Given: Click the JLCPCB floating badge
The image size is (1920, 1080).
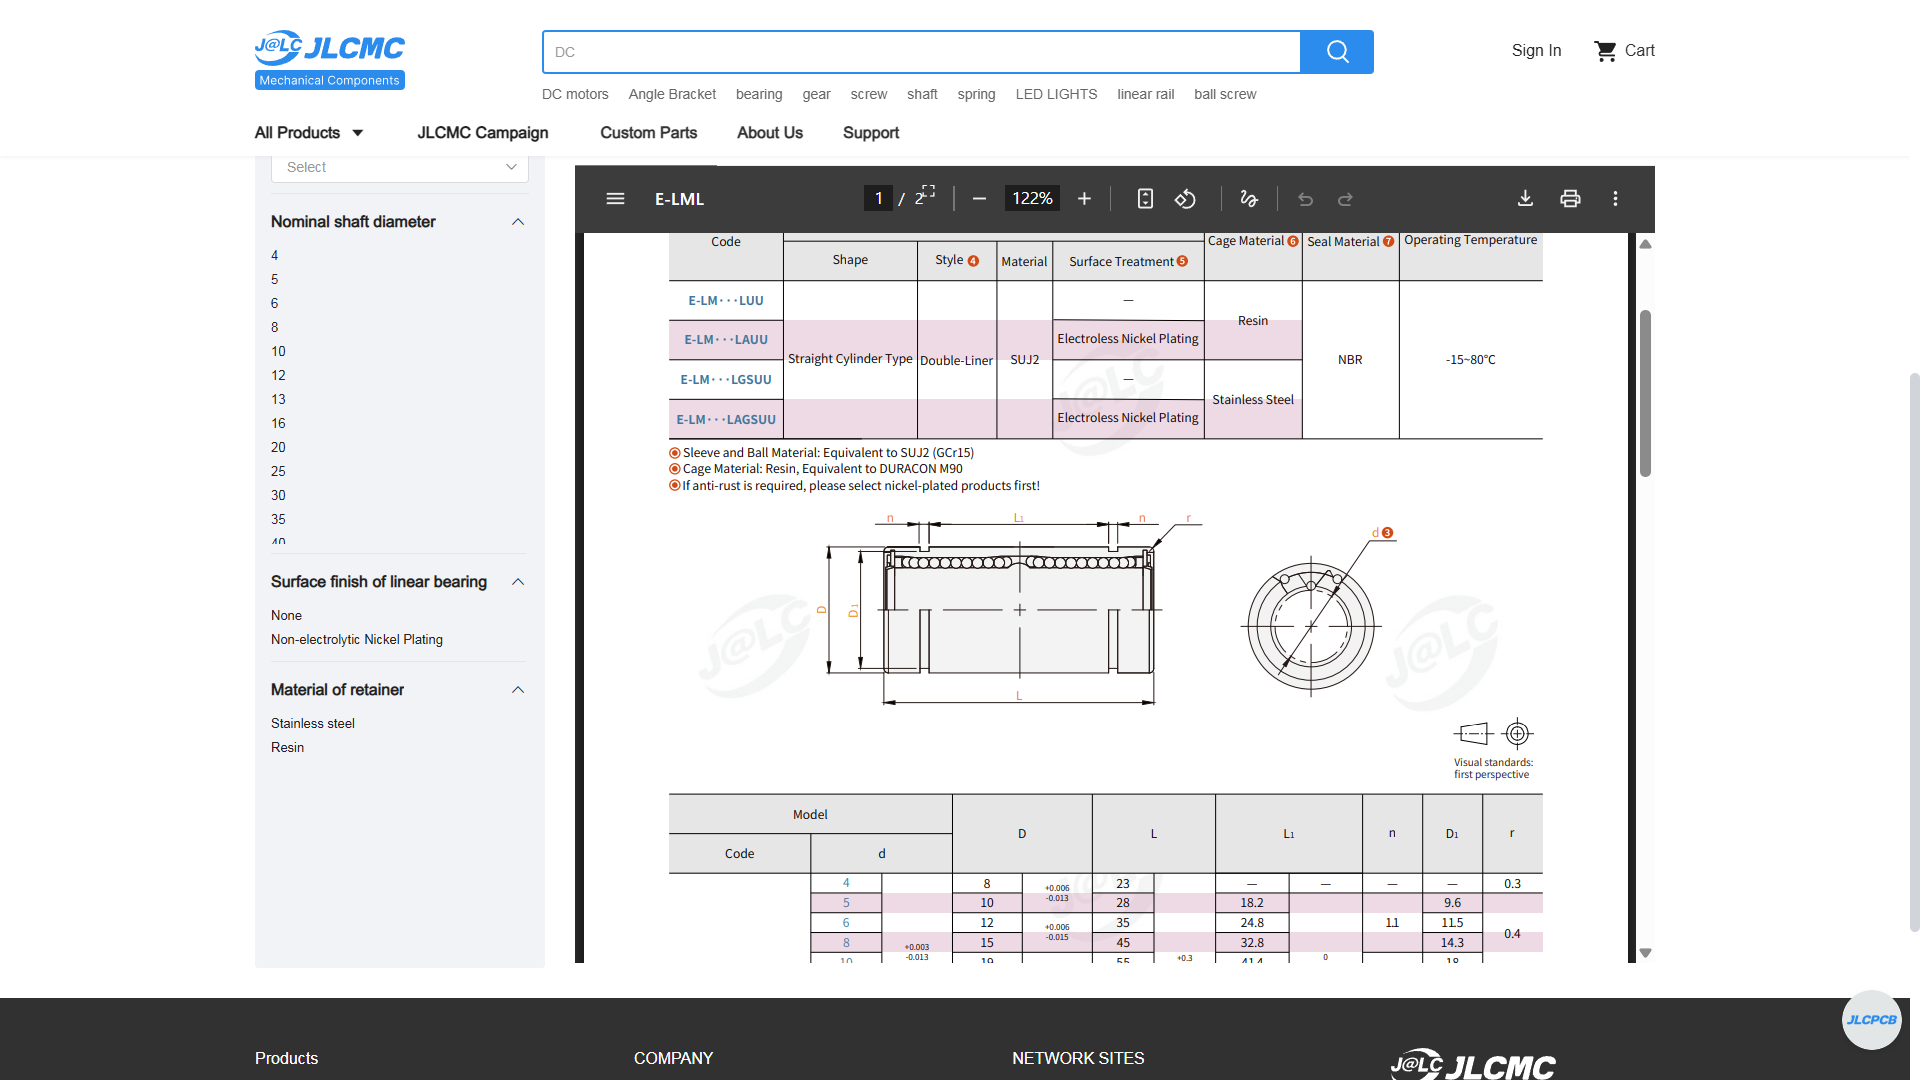Looking at the screenshot, I should click(x=1871, y=1020).
